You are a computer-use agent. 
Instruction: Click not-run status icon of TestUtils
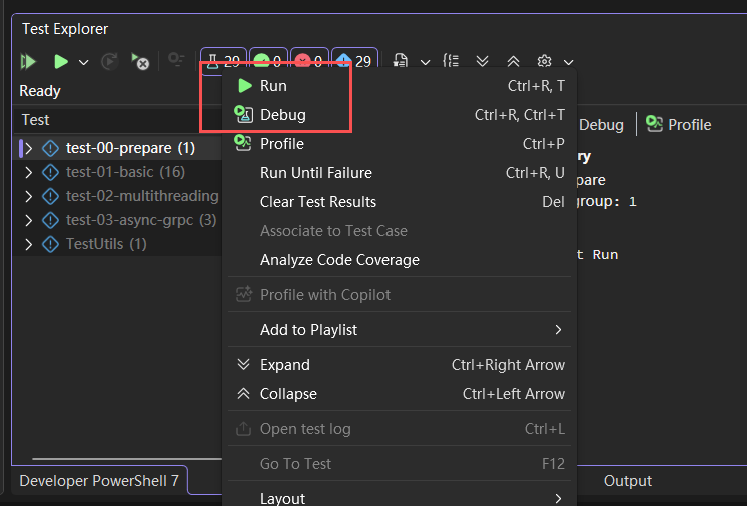[50, 244]
